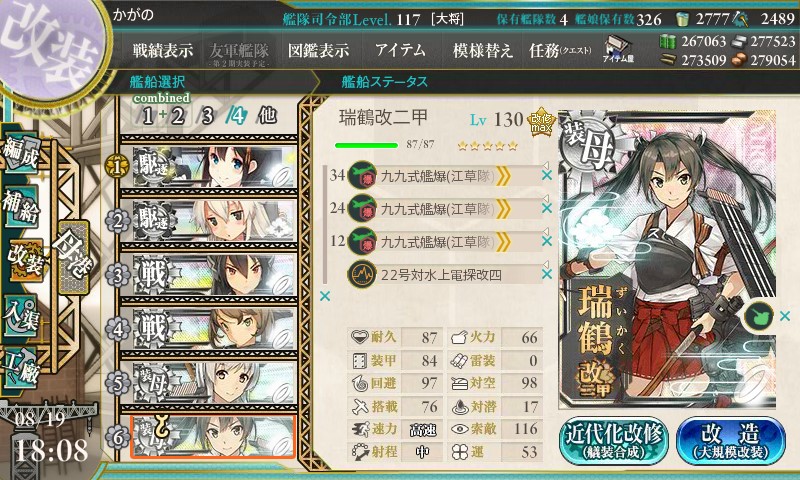Select the 他 other ships tab
800x480 pixels.
coord(267,115)
